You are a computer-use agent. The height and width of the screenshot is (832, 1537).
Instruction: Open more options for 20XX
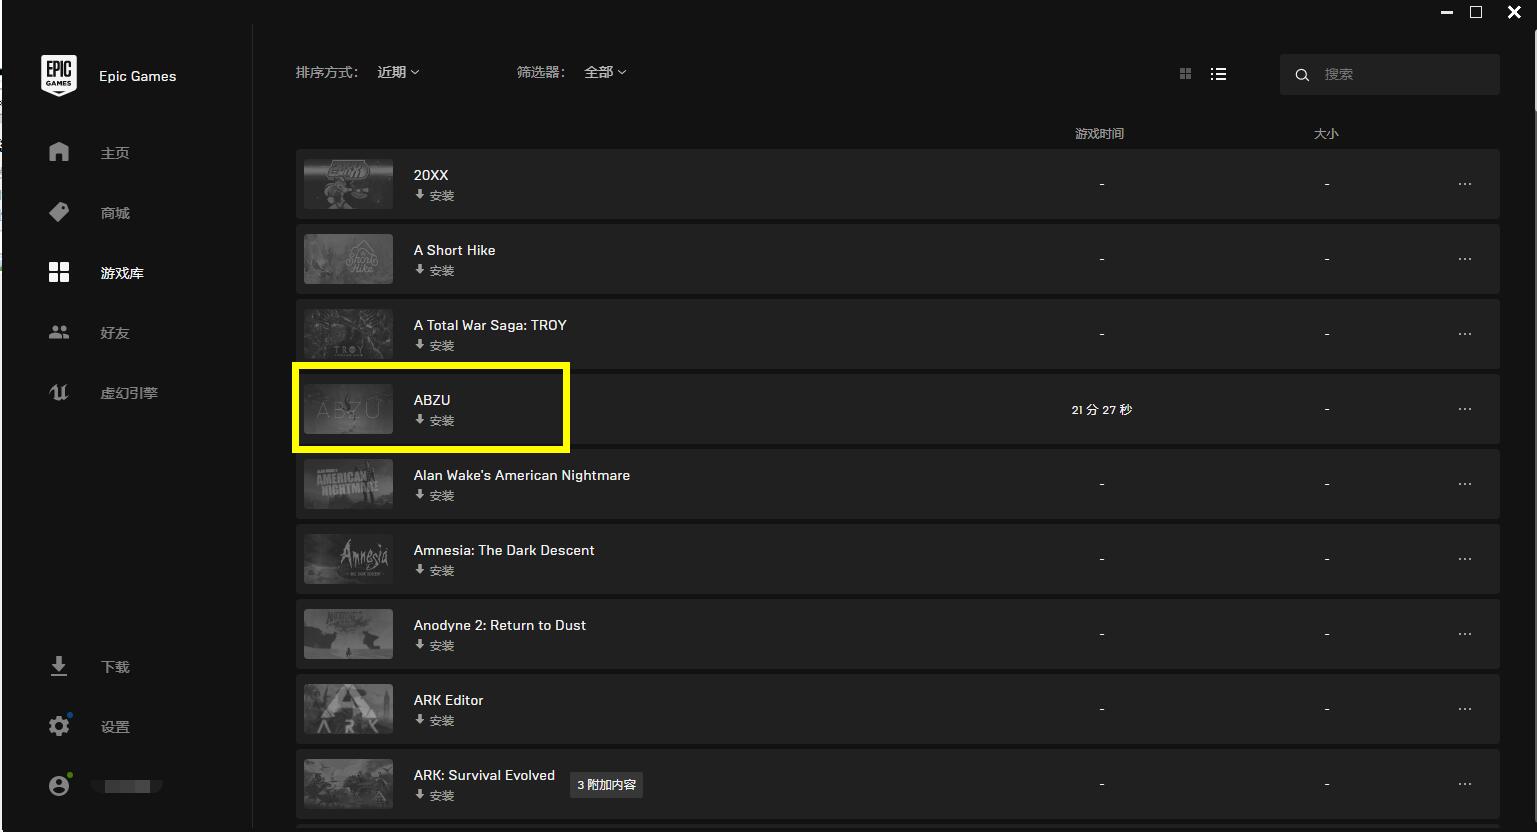tap(1464, 184)
